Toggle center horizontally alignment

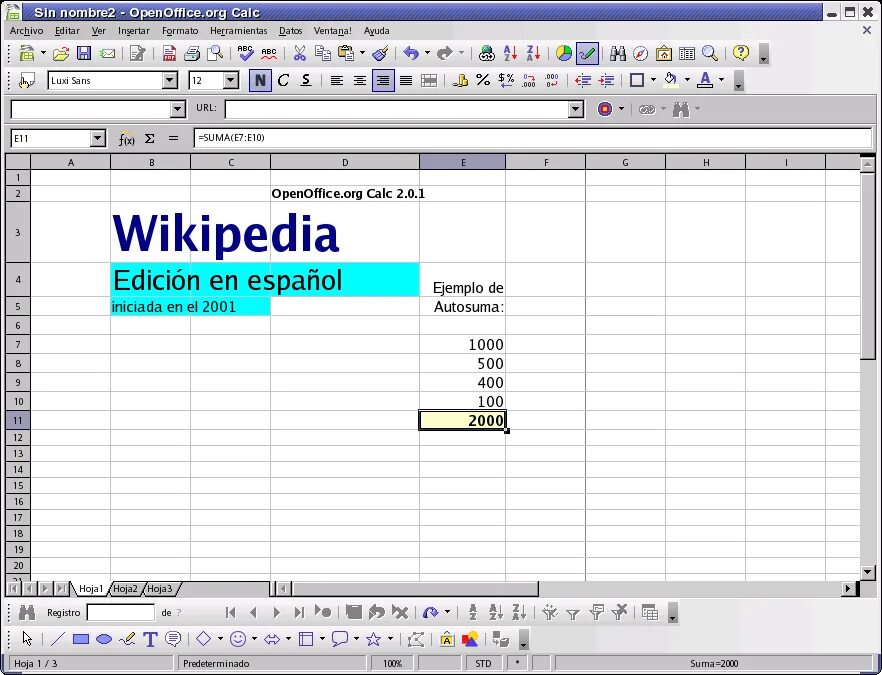[359, 80]
